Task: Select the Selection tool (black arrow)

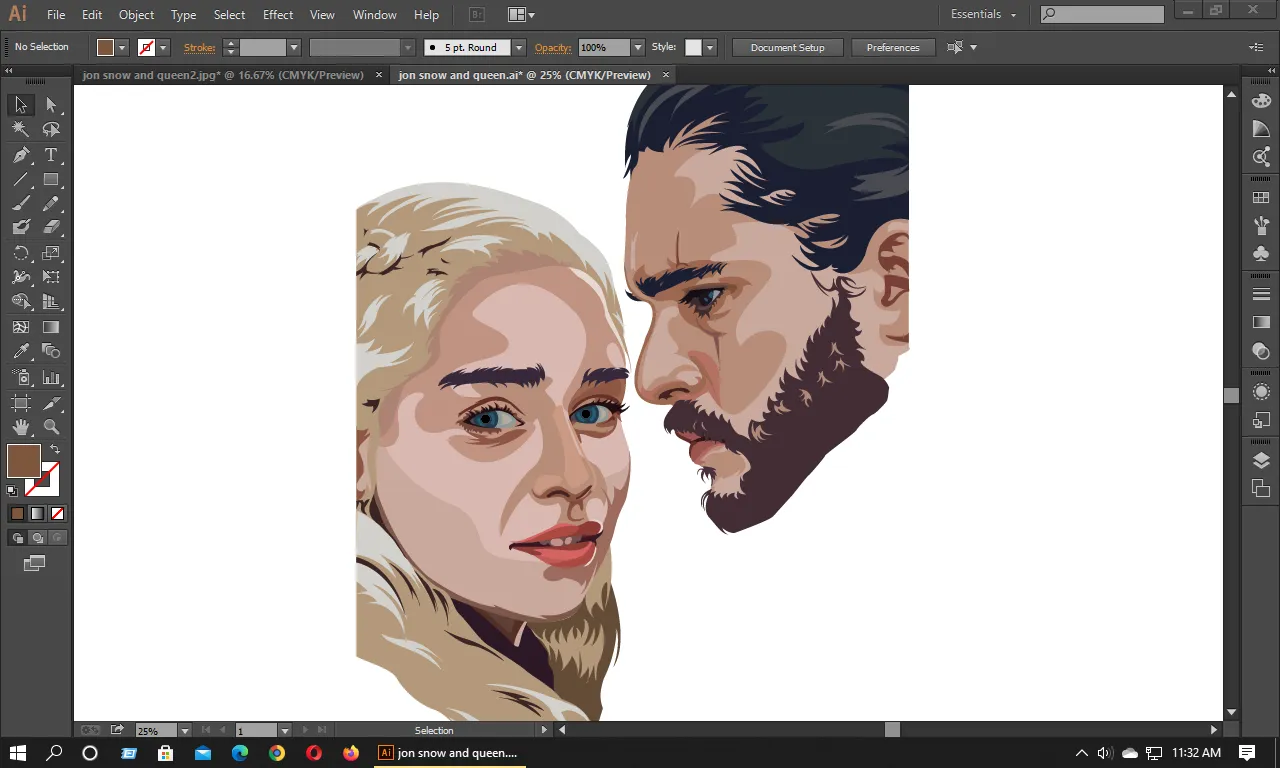Action: click(20, 105)
